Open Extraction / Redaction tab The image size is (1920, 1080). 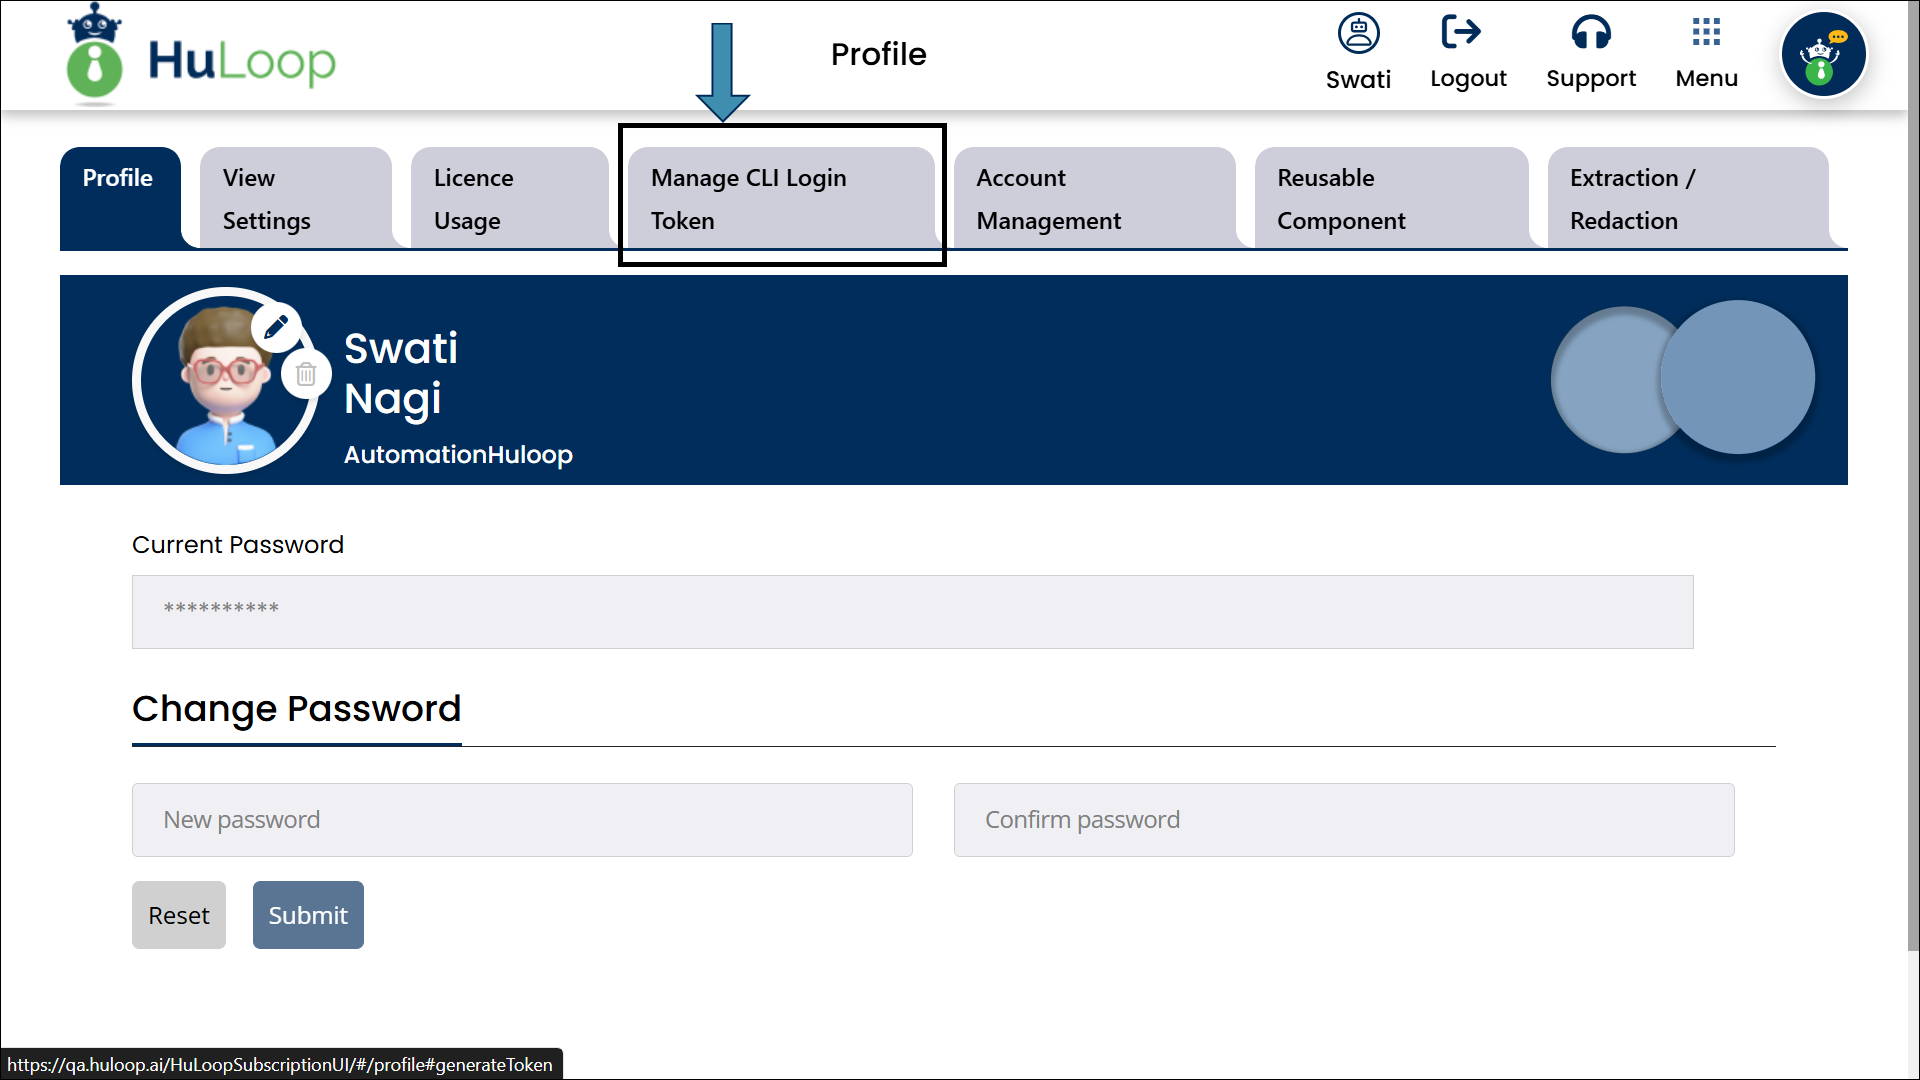pos(1686,198)
